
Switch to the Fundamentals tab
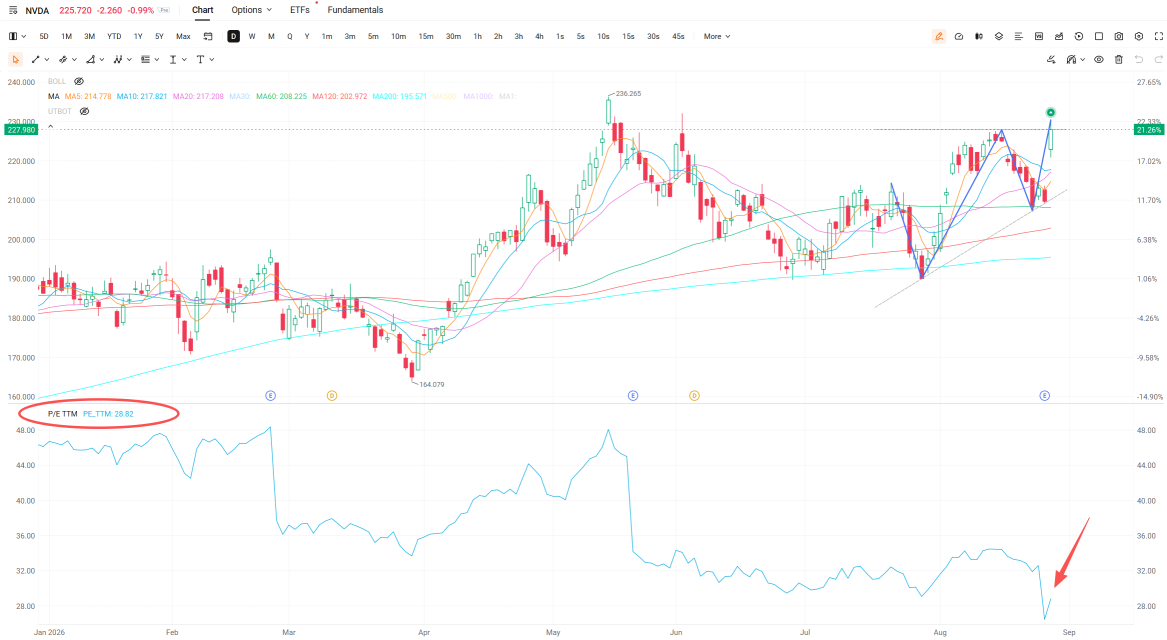pos(355,10)
